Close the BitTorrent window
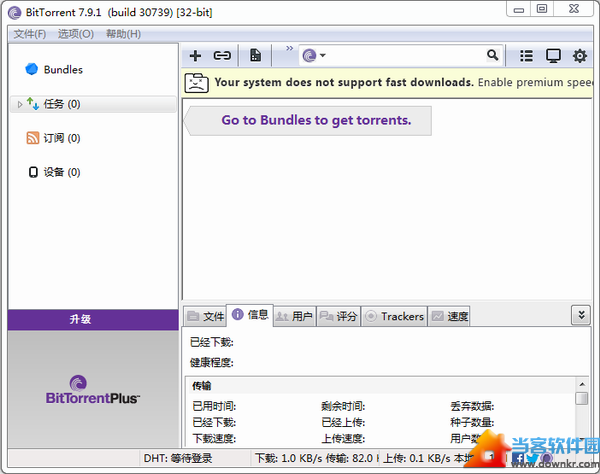Image resolution: width=600 pixels, height=474 pixels. (573, 9)
